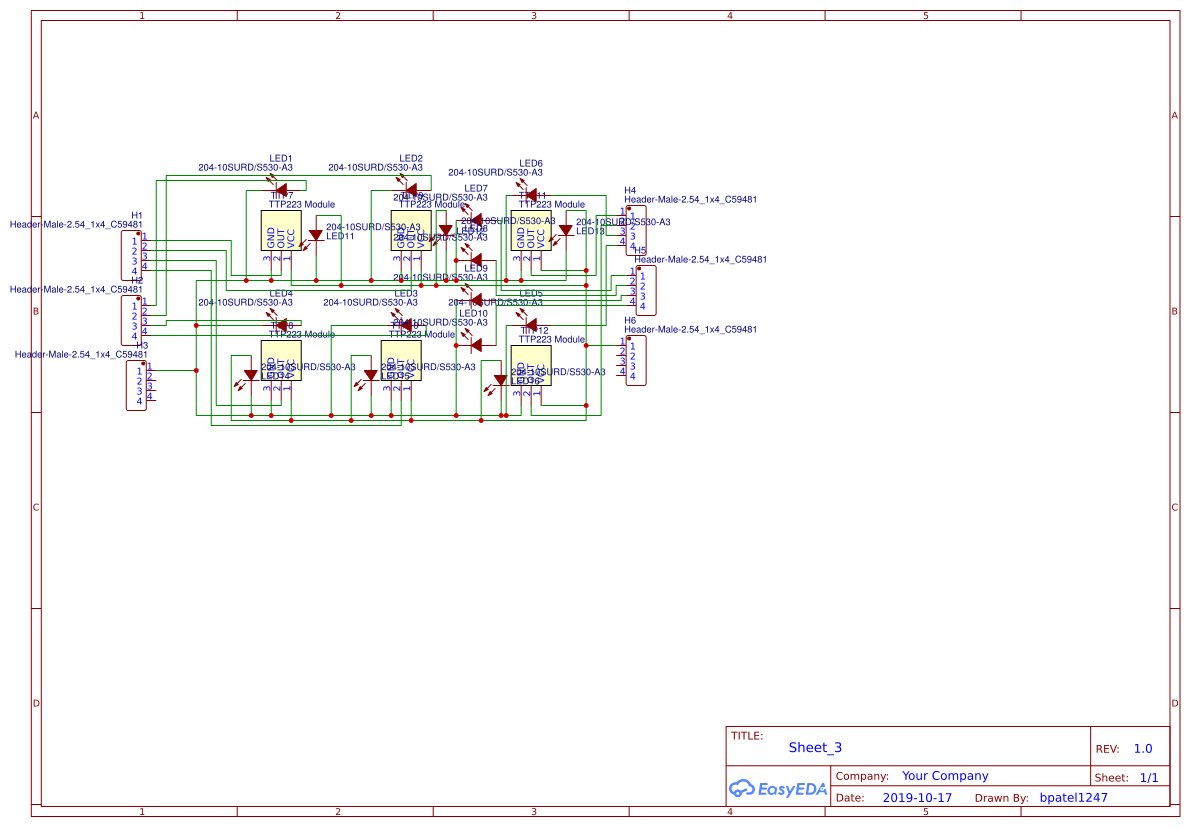This screenshot has height=827, width=1190.
Task: Select the LED11 diode next to the first module
Action: tap(314, 236)
